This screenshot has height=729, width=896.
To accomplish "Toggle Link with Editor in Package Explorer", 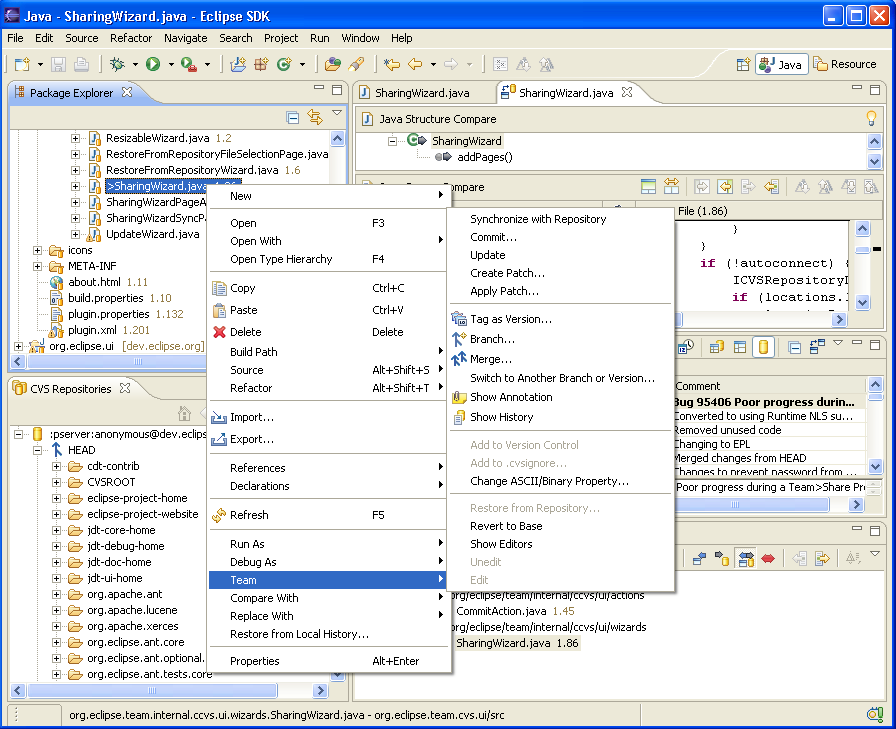I will (315, 118).
